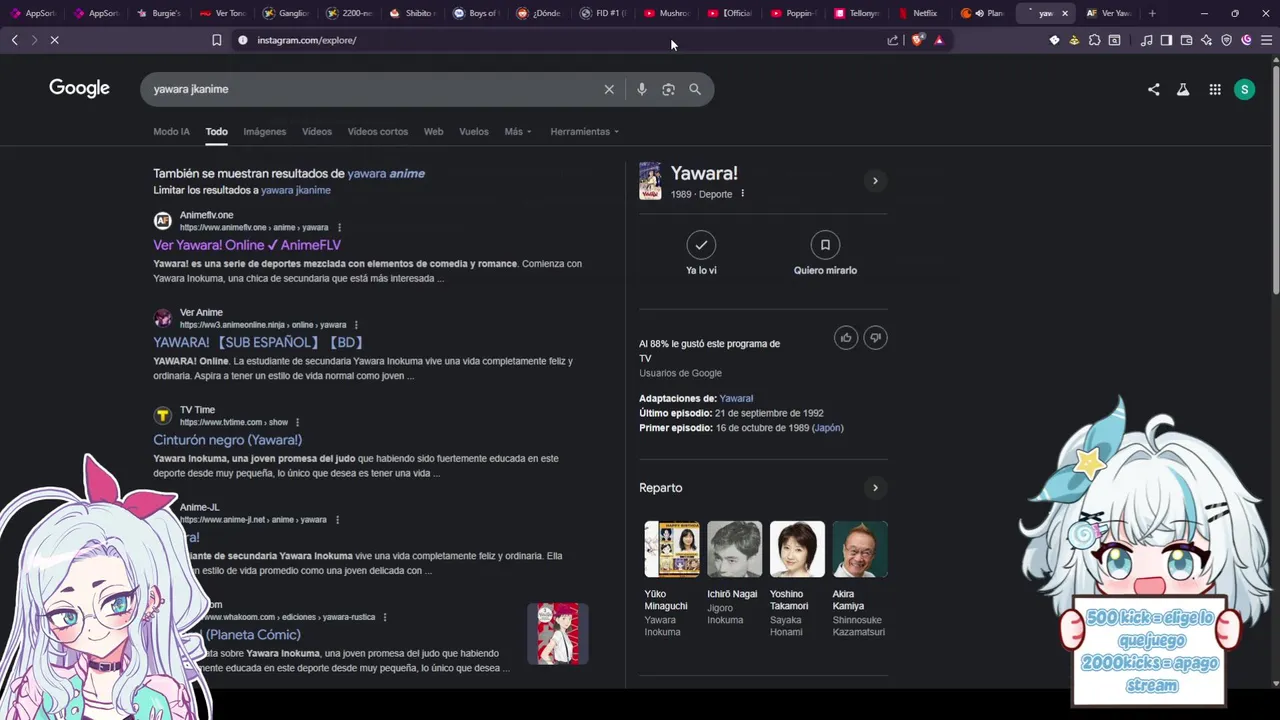This screenshot has width=1280, height=720.
Task: Select the 'Vuelos' search tab
Action: click(x=474, y=131)
